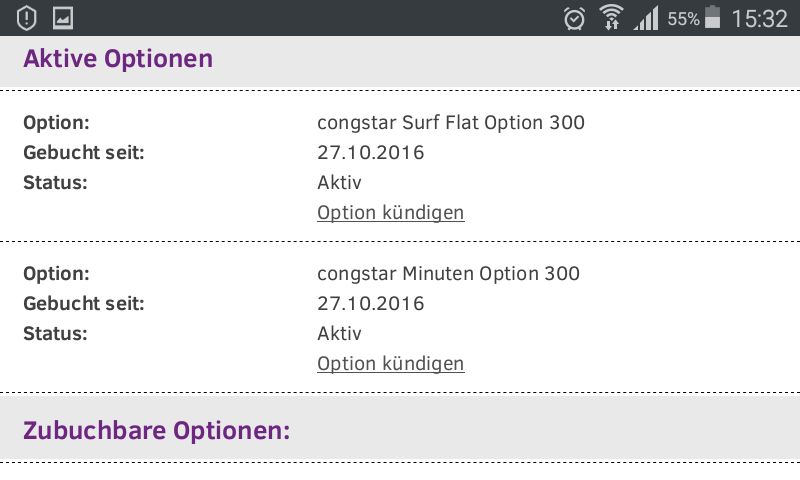Tap the congstar Minuten Option 300 name
Viewport: 800px width, 480px height.
448,273
